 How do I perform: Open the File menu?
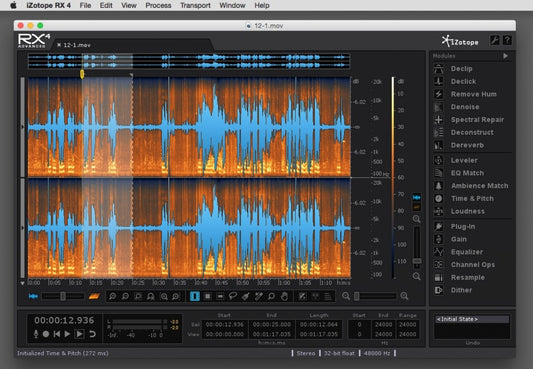pyautogui.click(x=85, y=5)
